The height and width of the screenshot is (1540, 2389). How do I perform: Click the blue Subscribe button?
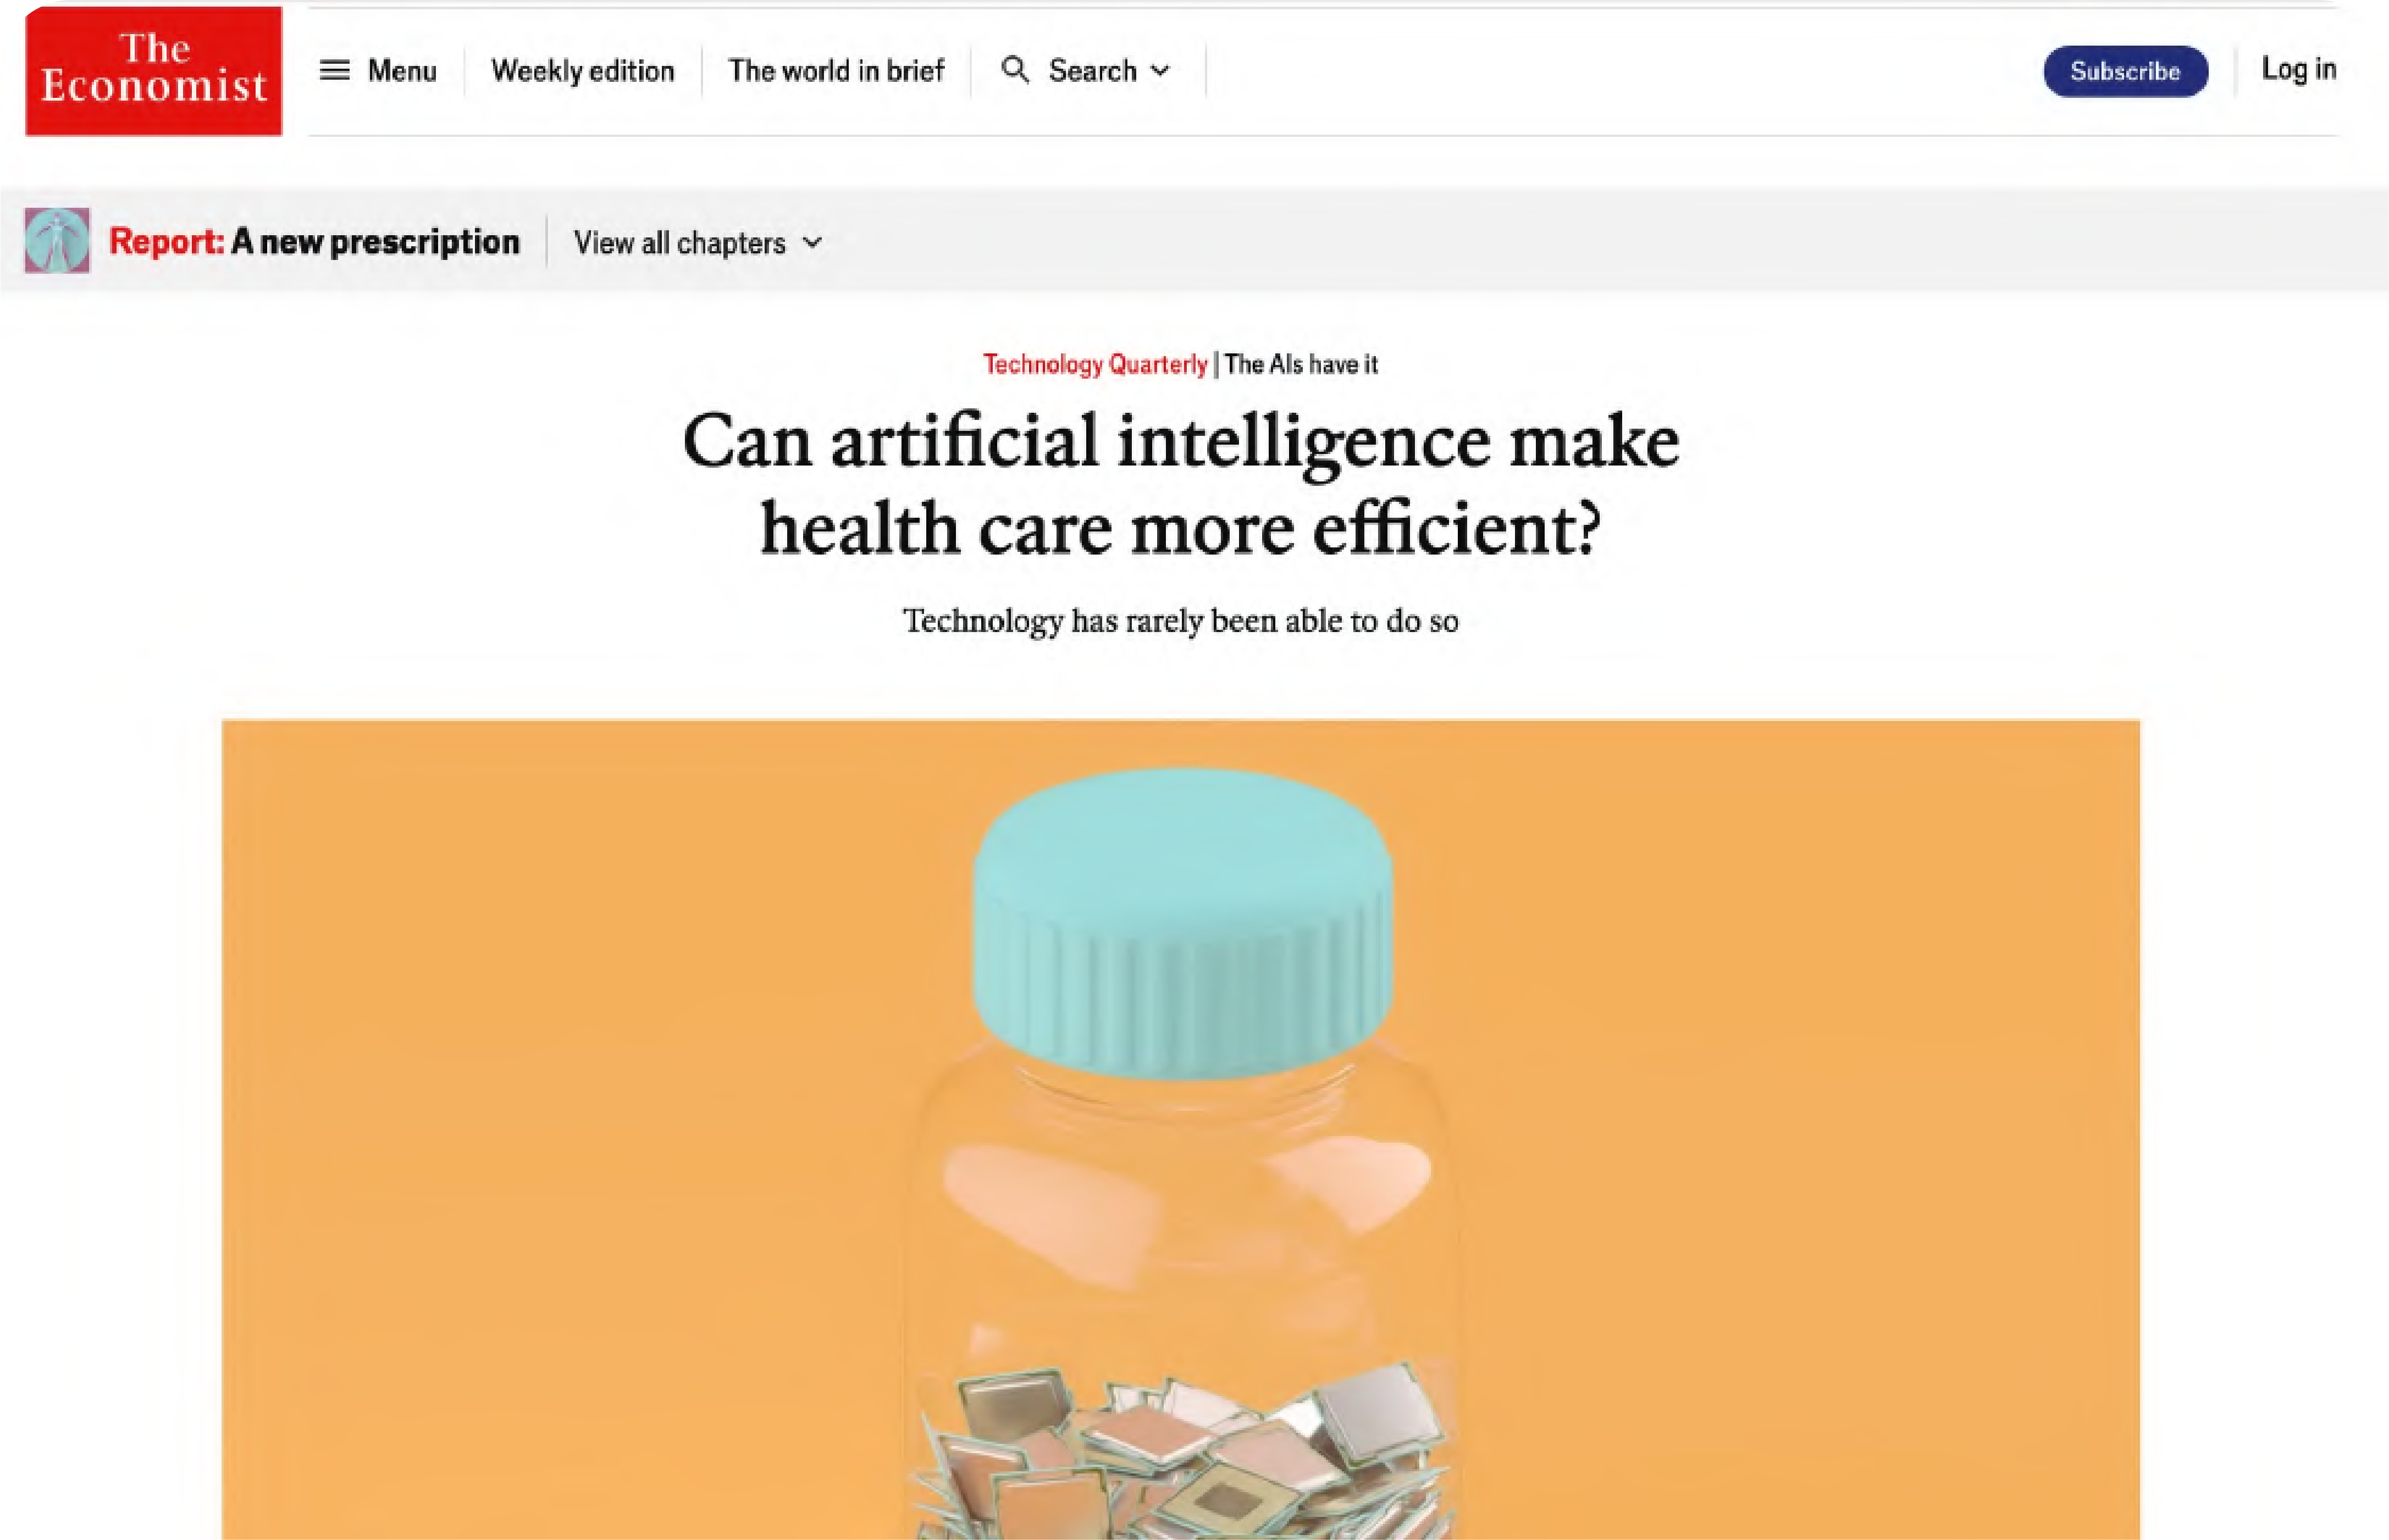coord(2125,71)
